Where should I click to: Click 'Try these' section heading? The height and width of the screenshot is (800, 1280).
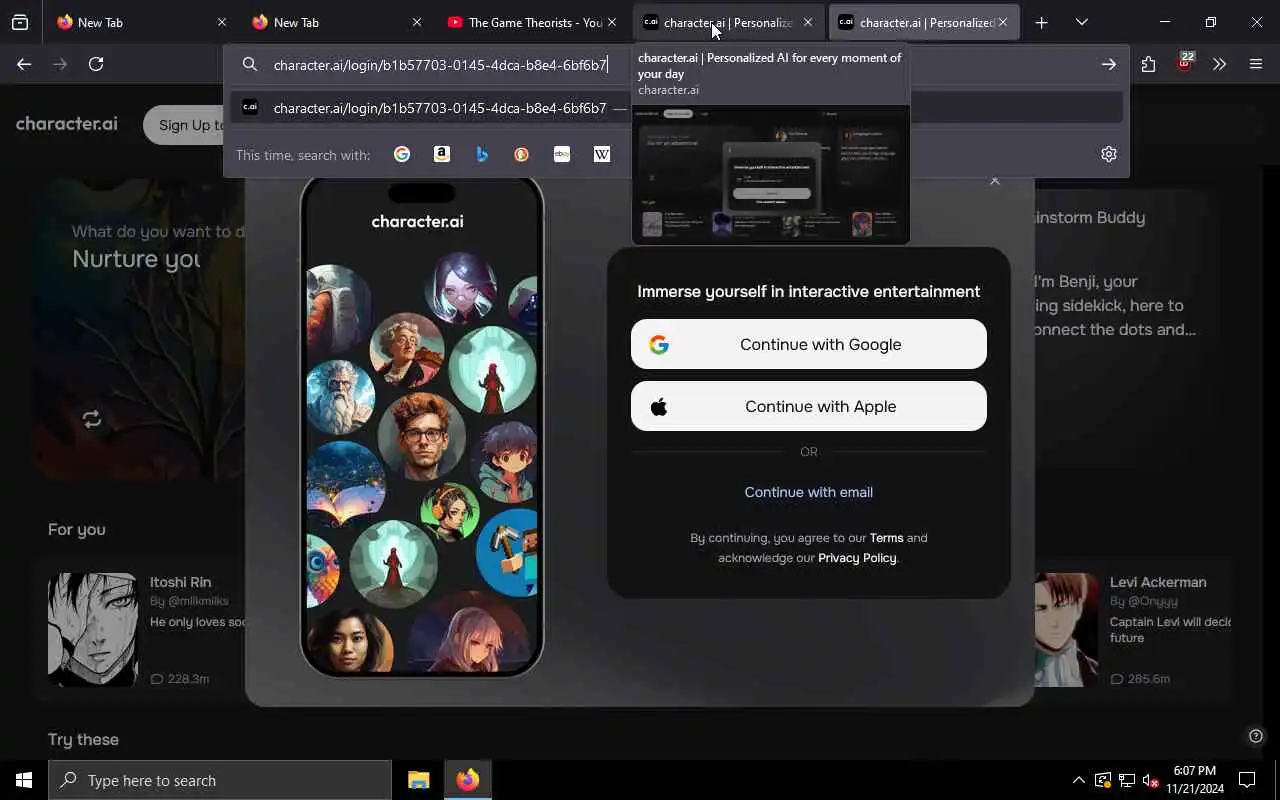click(83, 739)
